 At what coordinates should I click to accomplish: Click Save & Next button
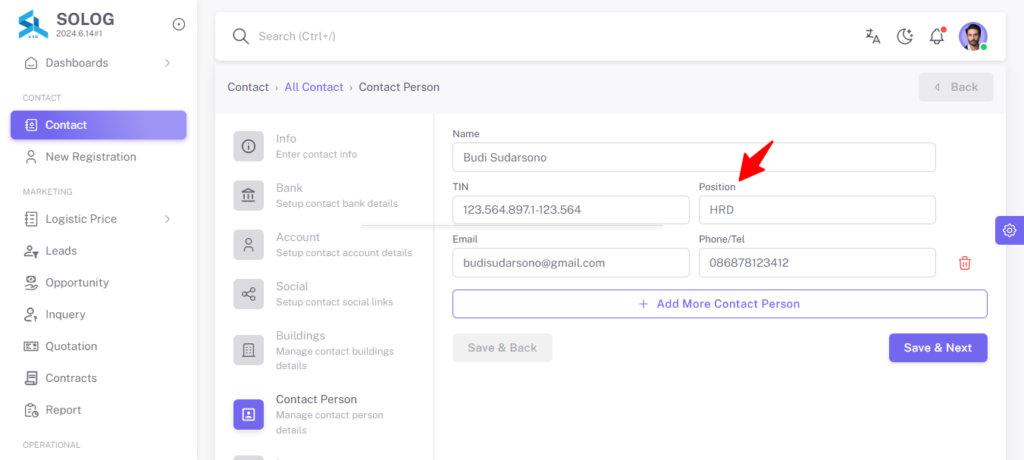[938, 348]
